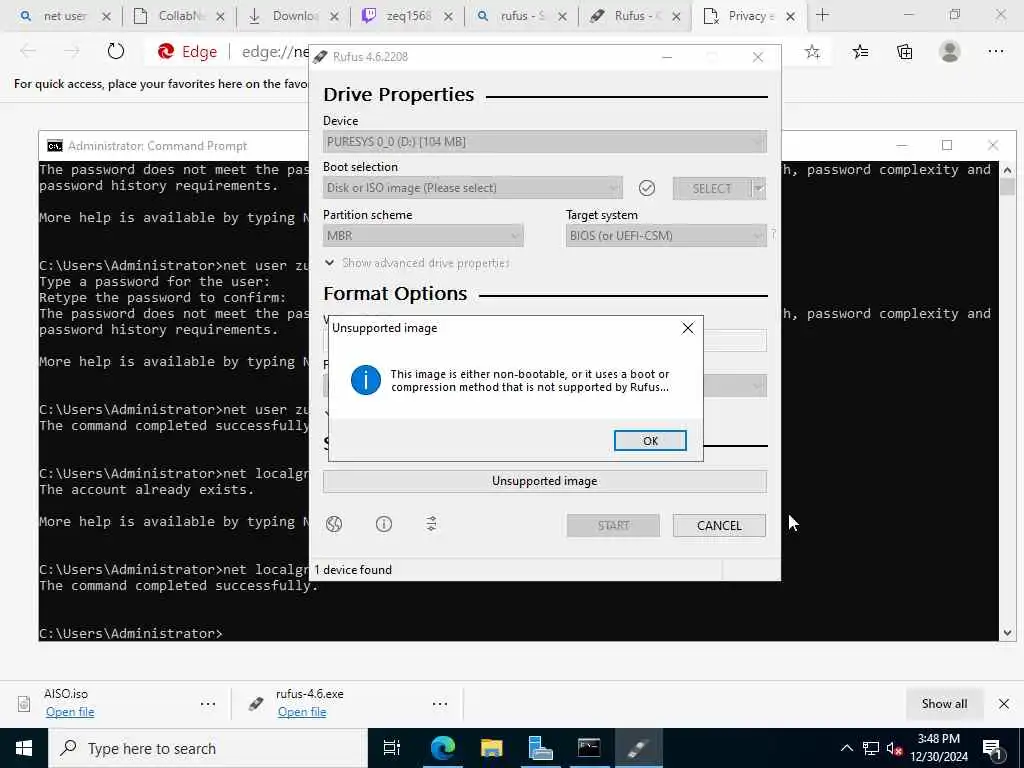
Task: Add this page to favorites star
Action: click(812, 52)
